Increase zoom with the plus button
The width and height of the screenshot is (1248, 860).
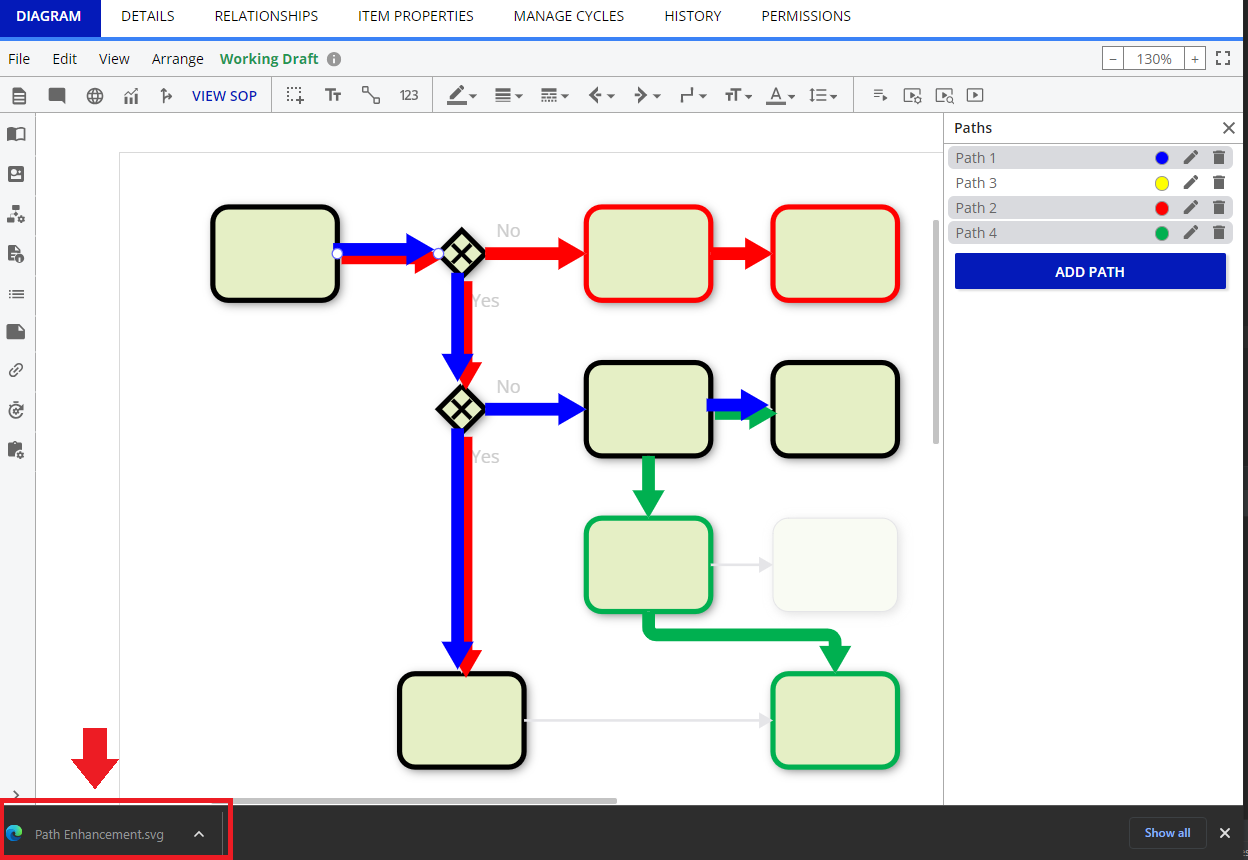pyautogui.click(x=1194, y=59)
